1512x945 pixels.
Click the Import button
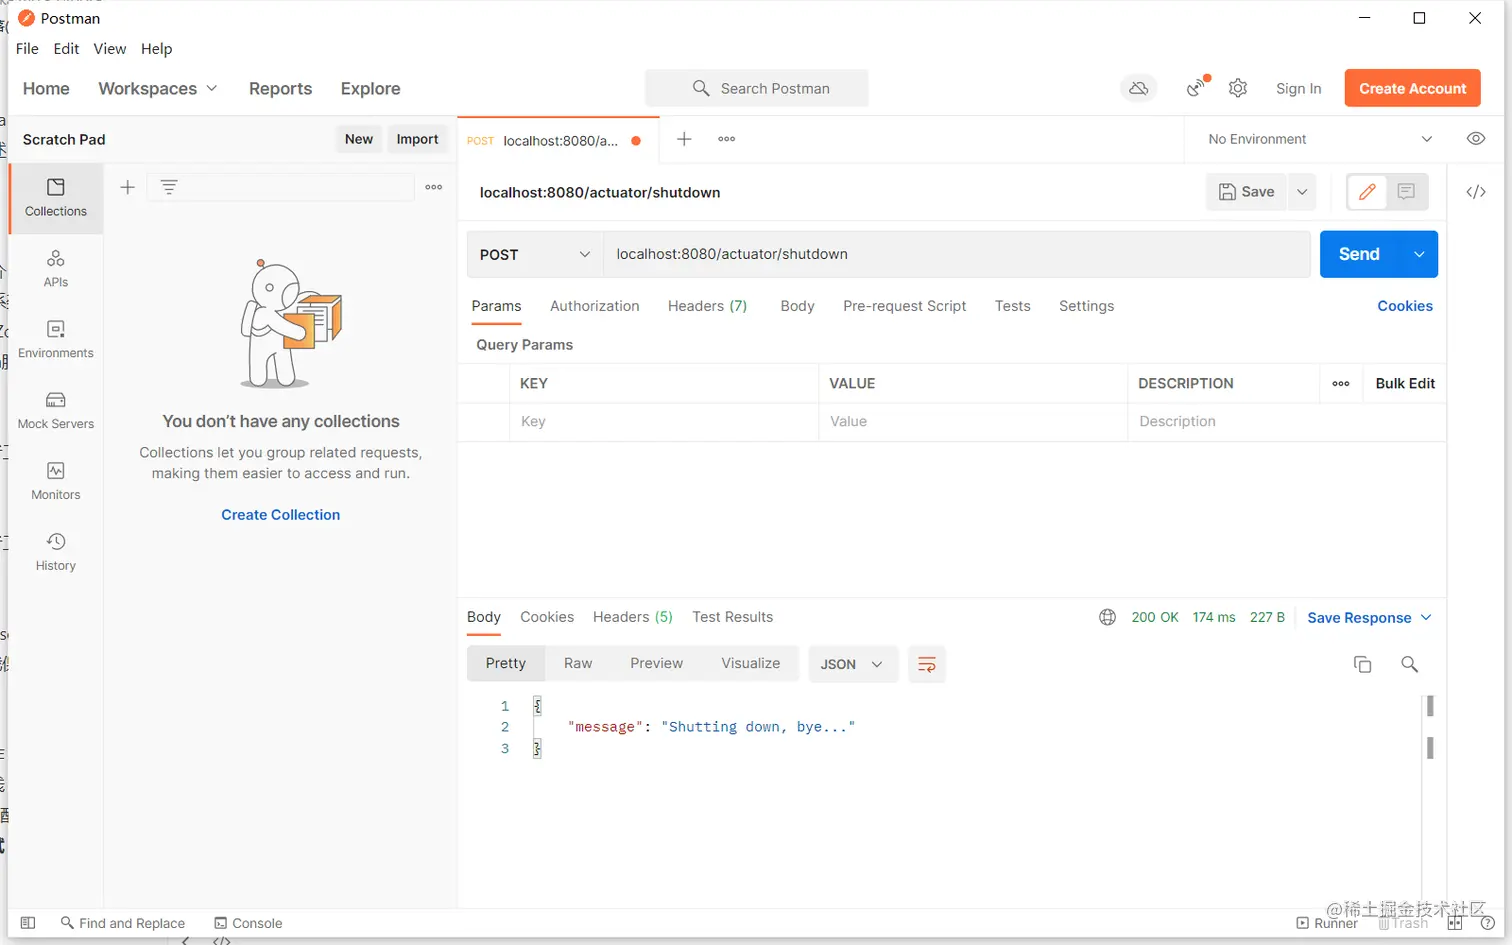[417, 139]
